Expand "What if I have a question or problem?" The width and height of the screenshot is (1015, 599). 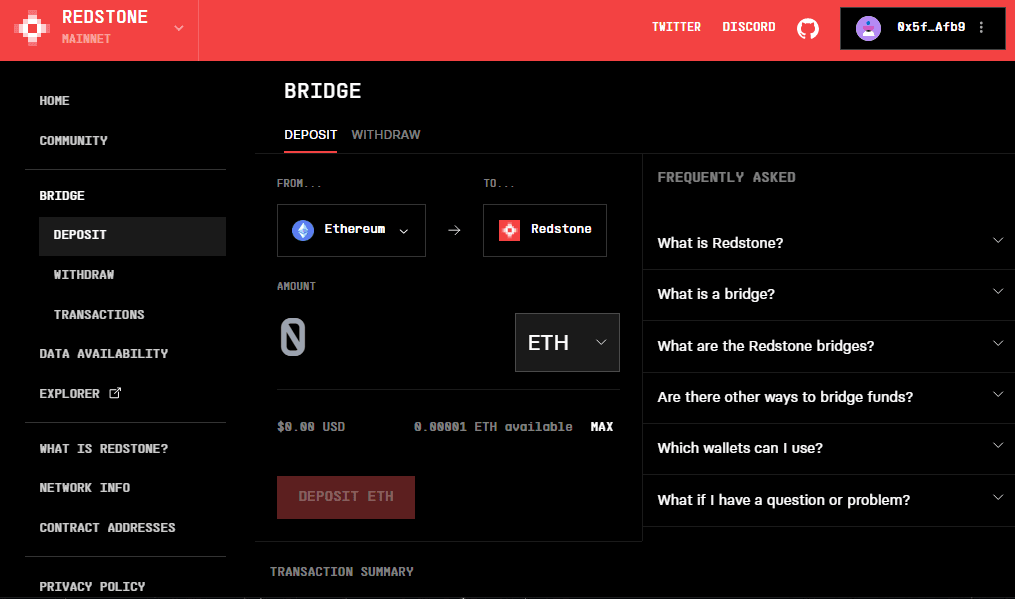[829, 500]
